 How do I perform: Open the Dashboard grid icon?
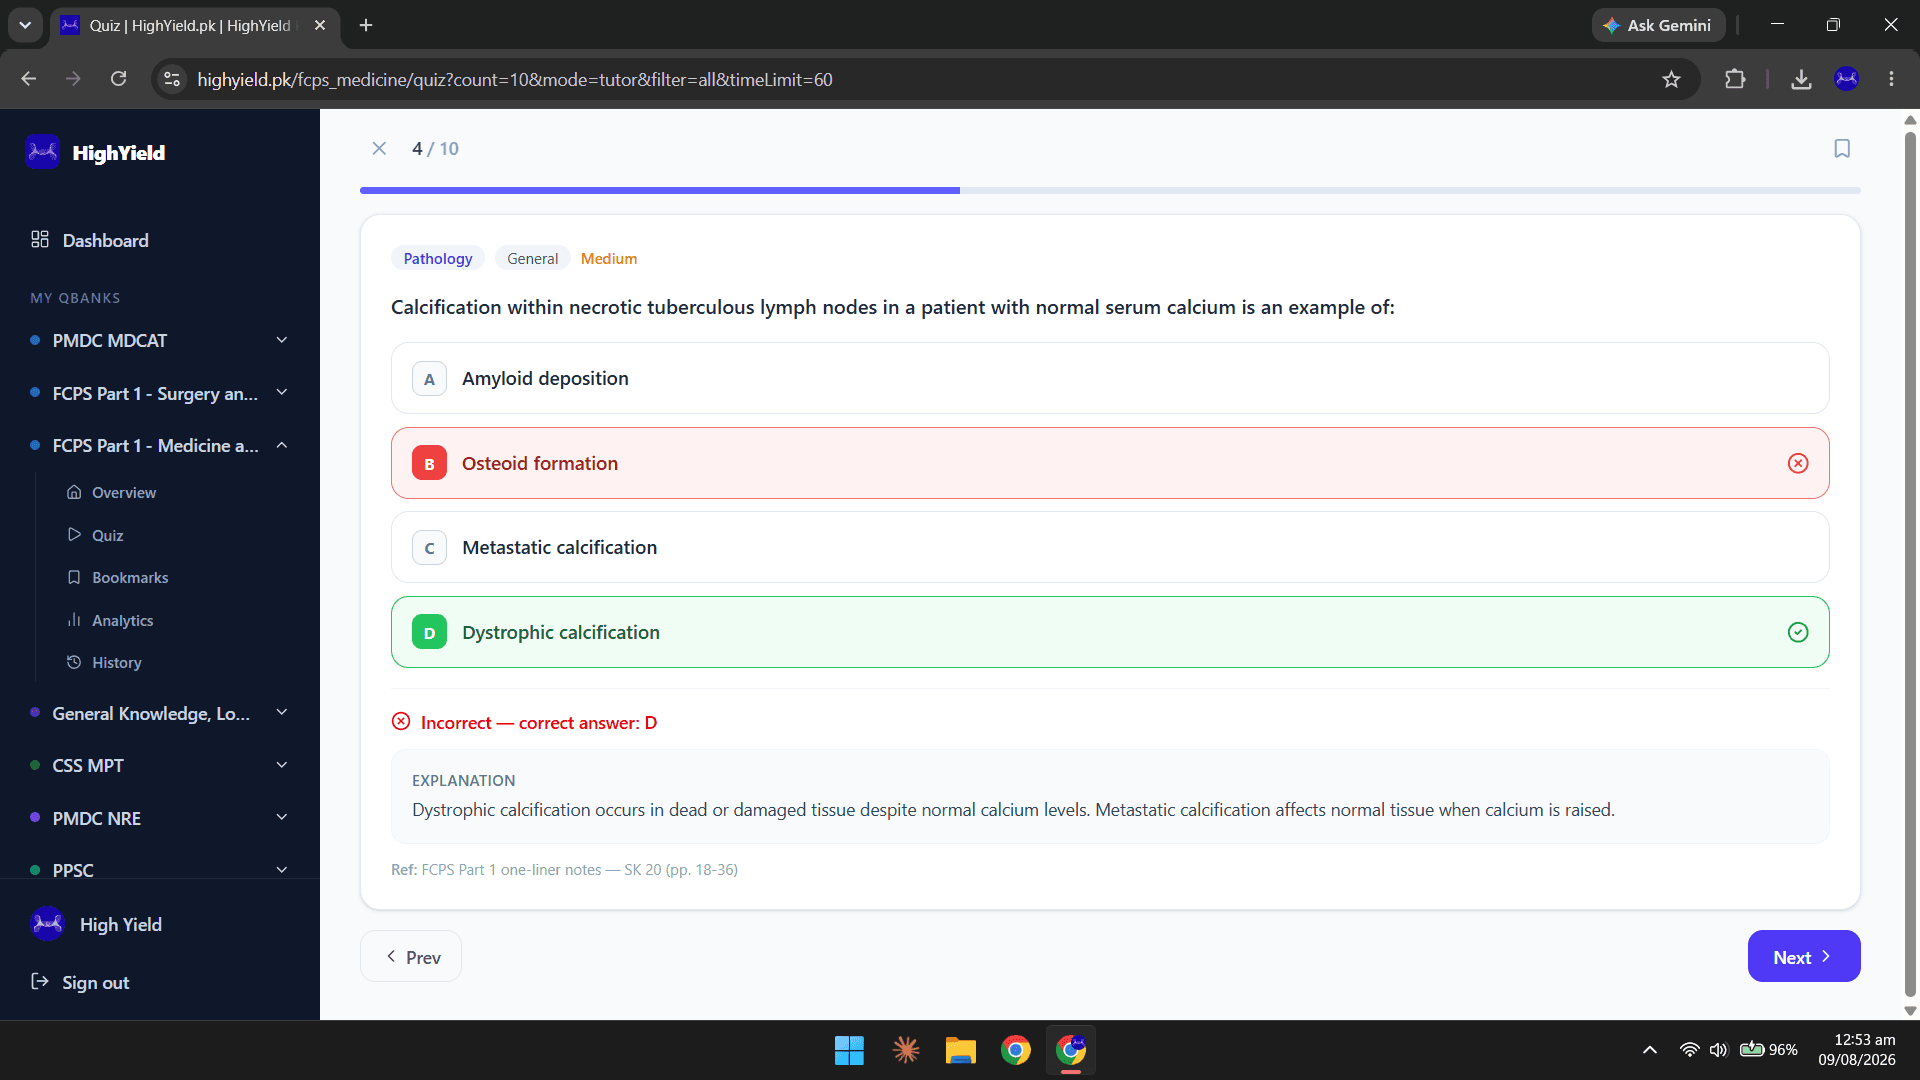click(40, 239)
